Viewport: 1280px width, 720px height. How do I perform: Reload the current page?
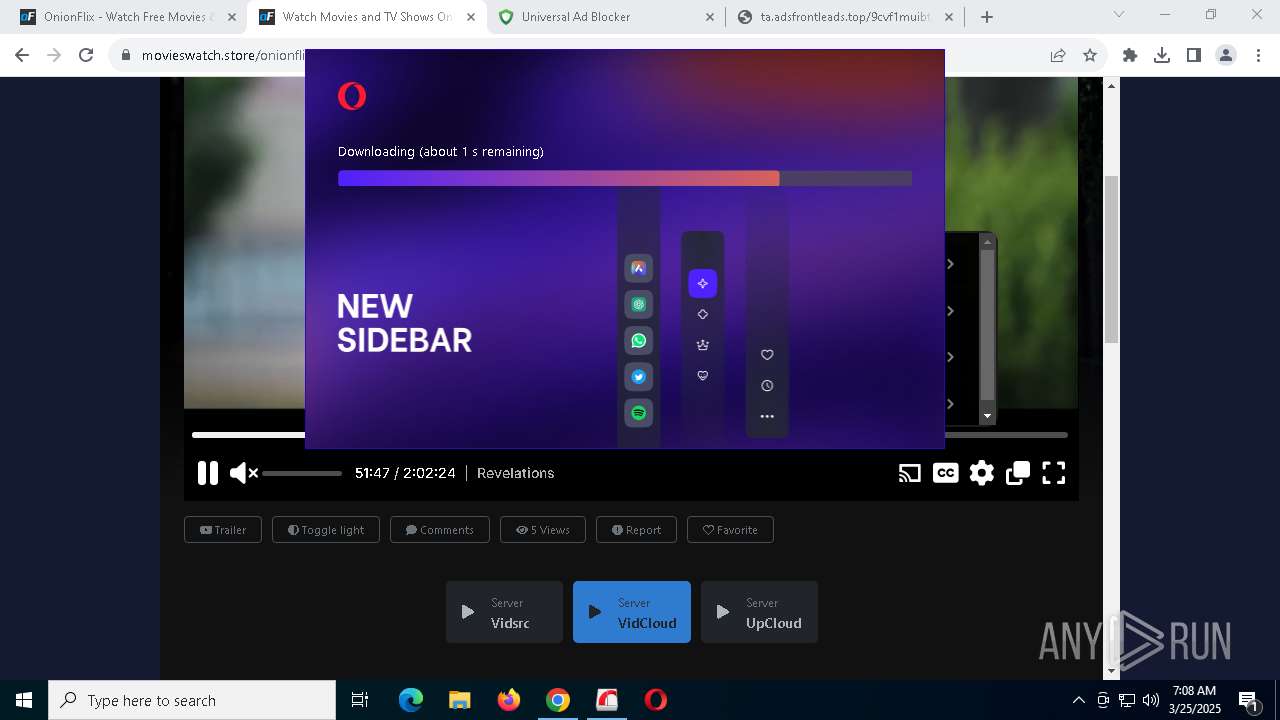[86, 56]
